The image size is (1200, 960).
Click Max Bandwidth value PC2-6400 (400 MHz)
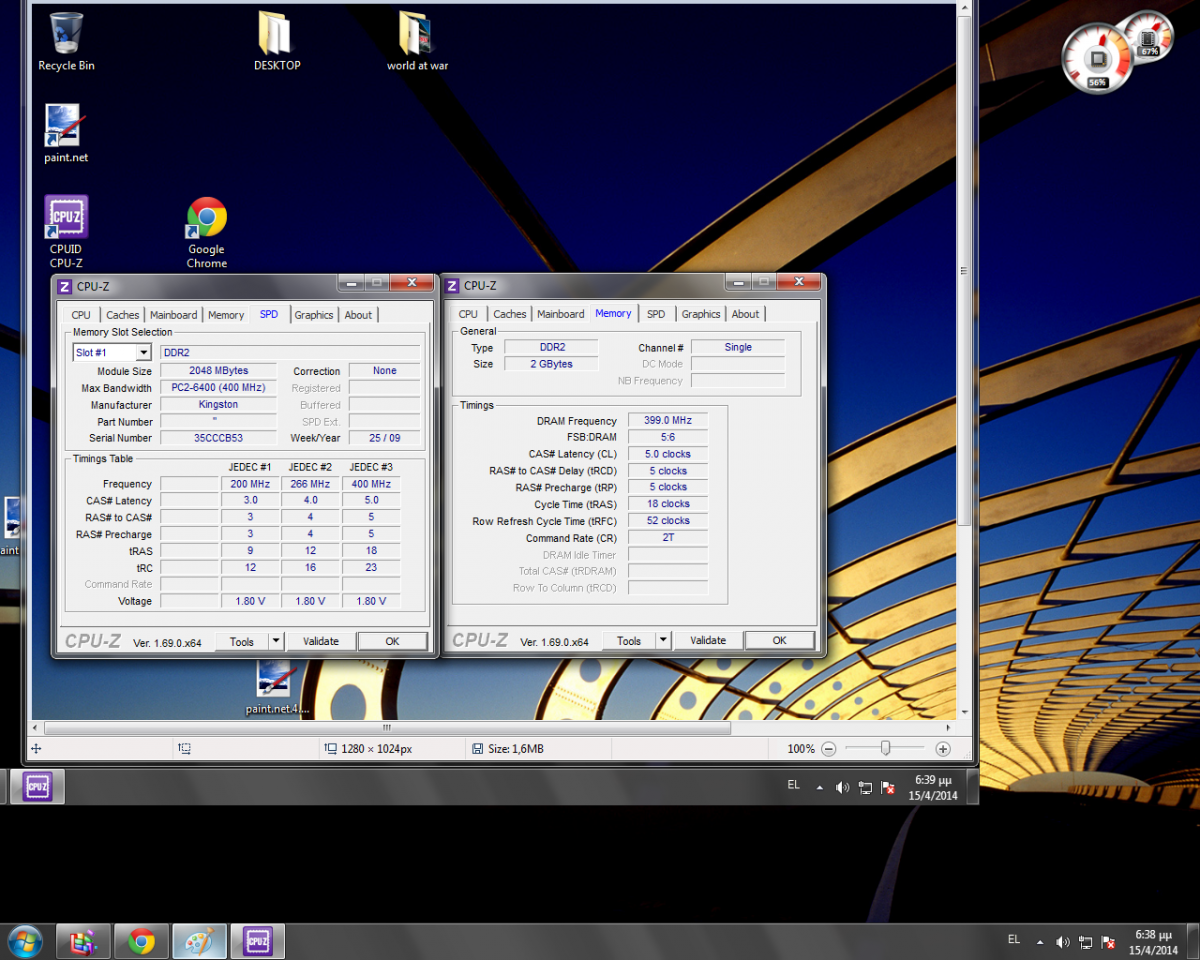pyautogui.click(x=218, y=388)
